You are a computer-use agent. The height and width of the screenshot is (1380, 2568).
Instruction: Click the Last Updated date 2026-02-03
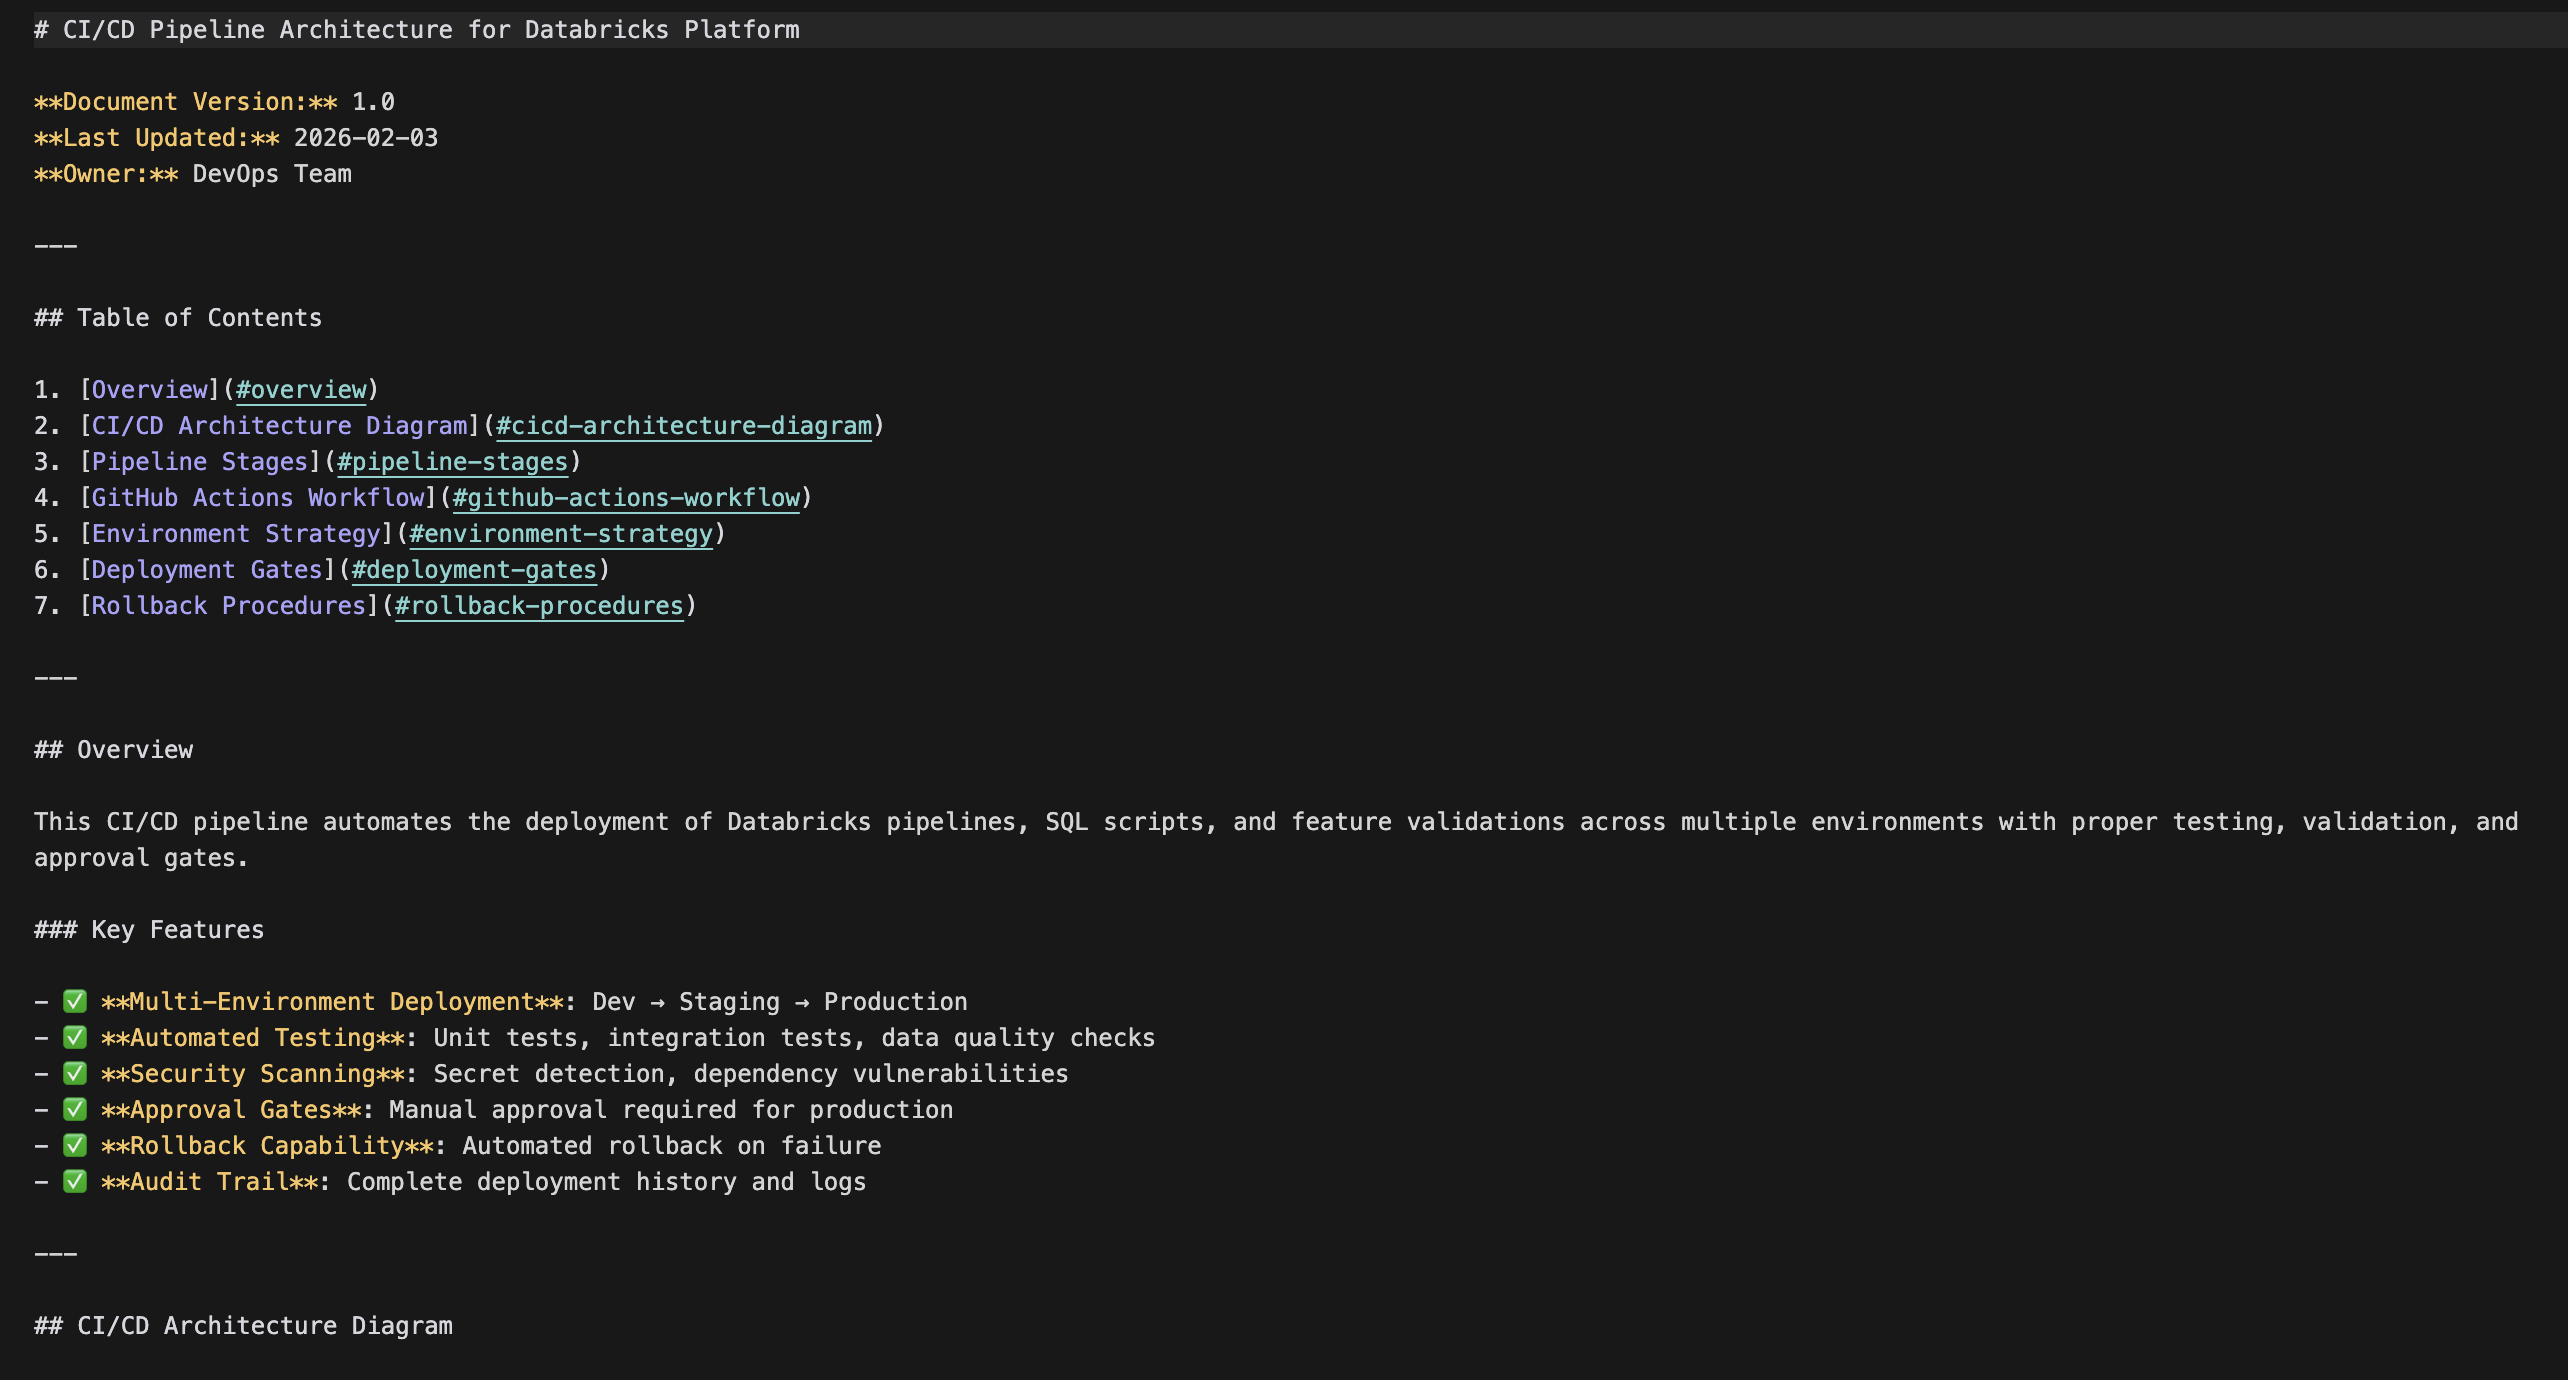pos(366,138)
